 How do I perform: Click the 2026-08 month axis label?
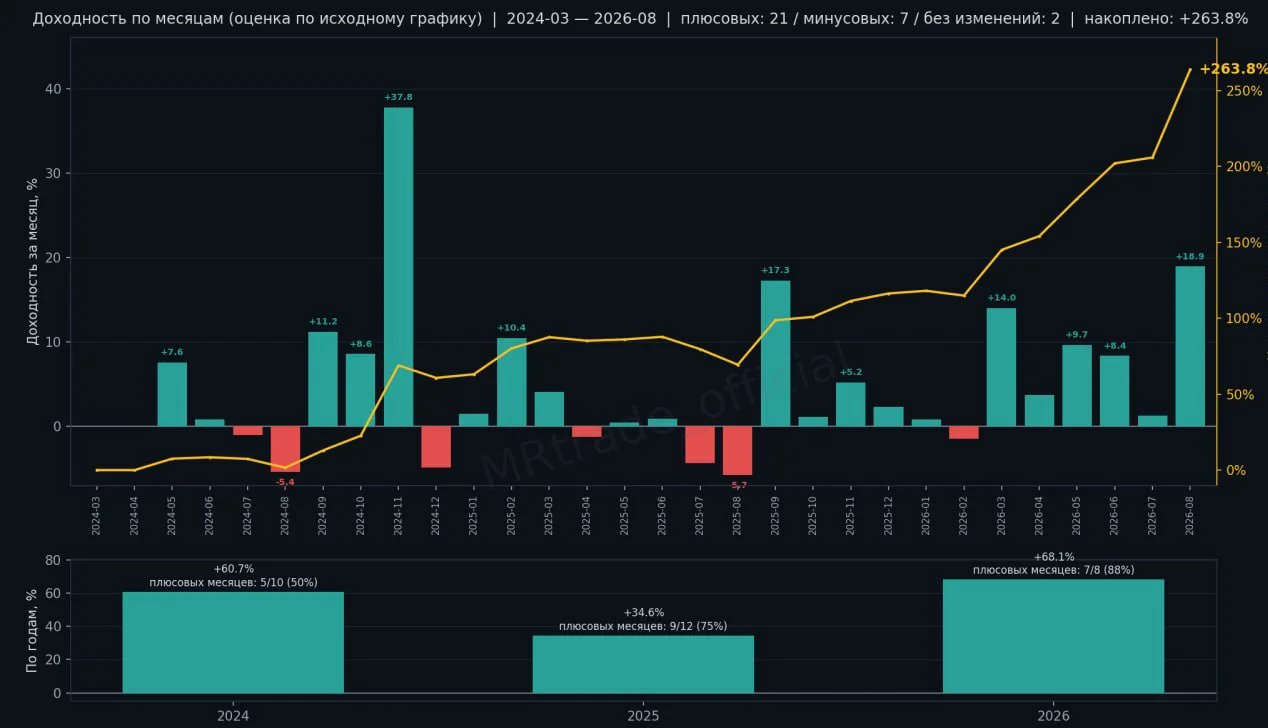tap(1190, 516)
